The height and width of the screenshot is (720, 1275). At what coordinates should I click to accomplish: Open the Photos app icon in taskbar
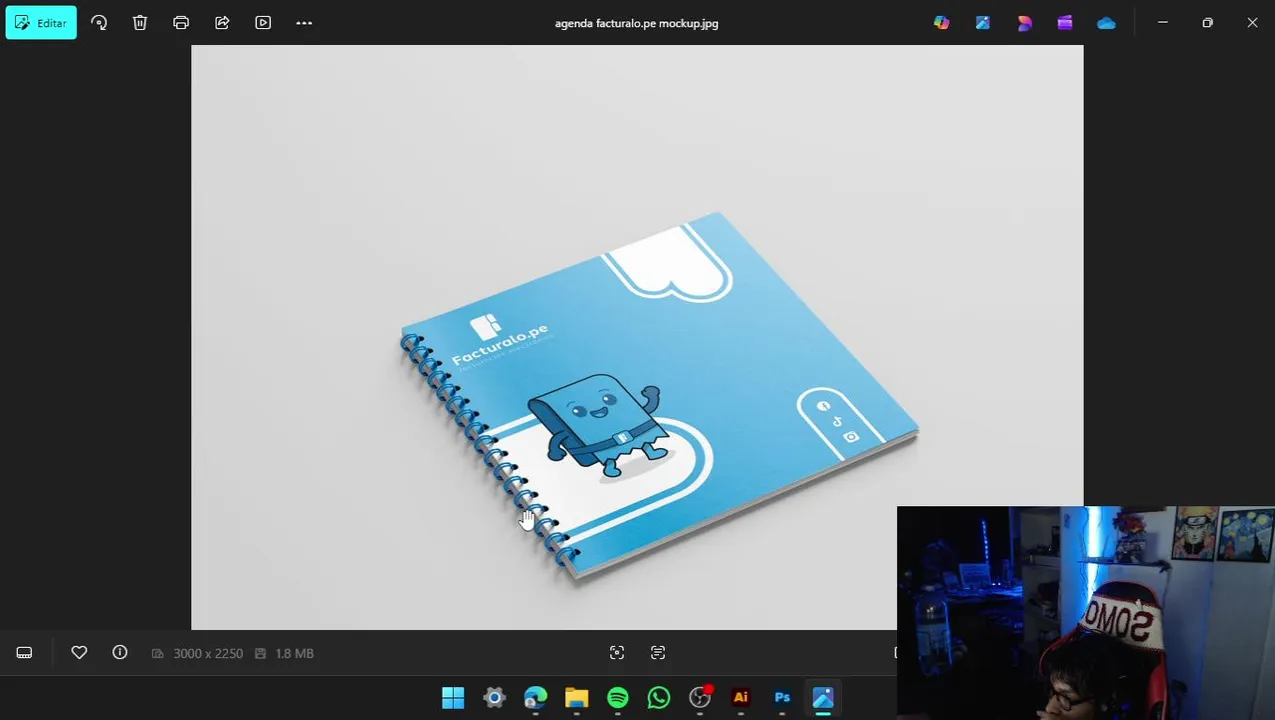tap(823, 698)
